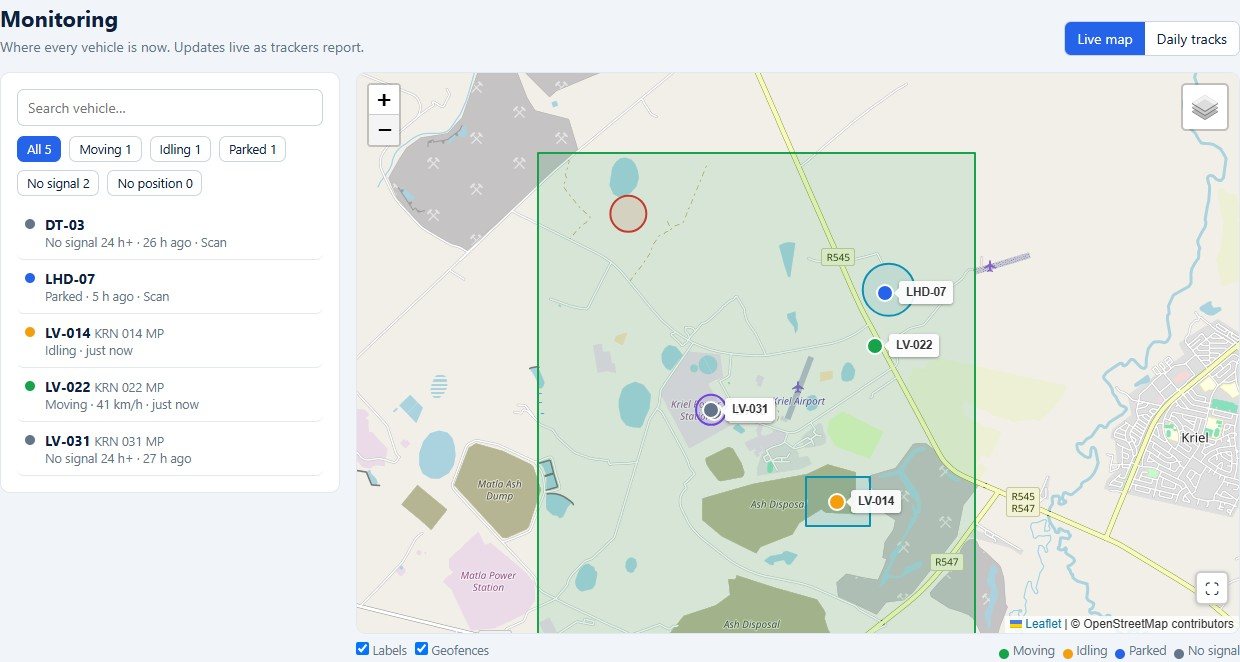Click the LV-022 green map marker
The height and width of the screenshot is (662, 1240).
pos(875,346)
